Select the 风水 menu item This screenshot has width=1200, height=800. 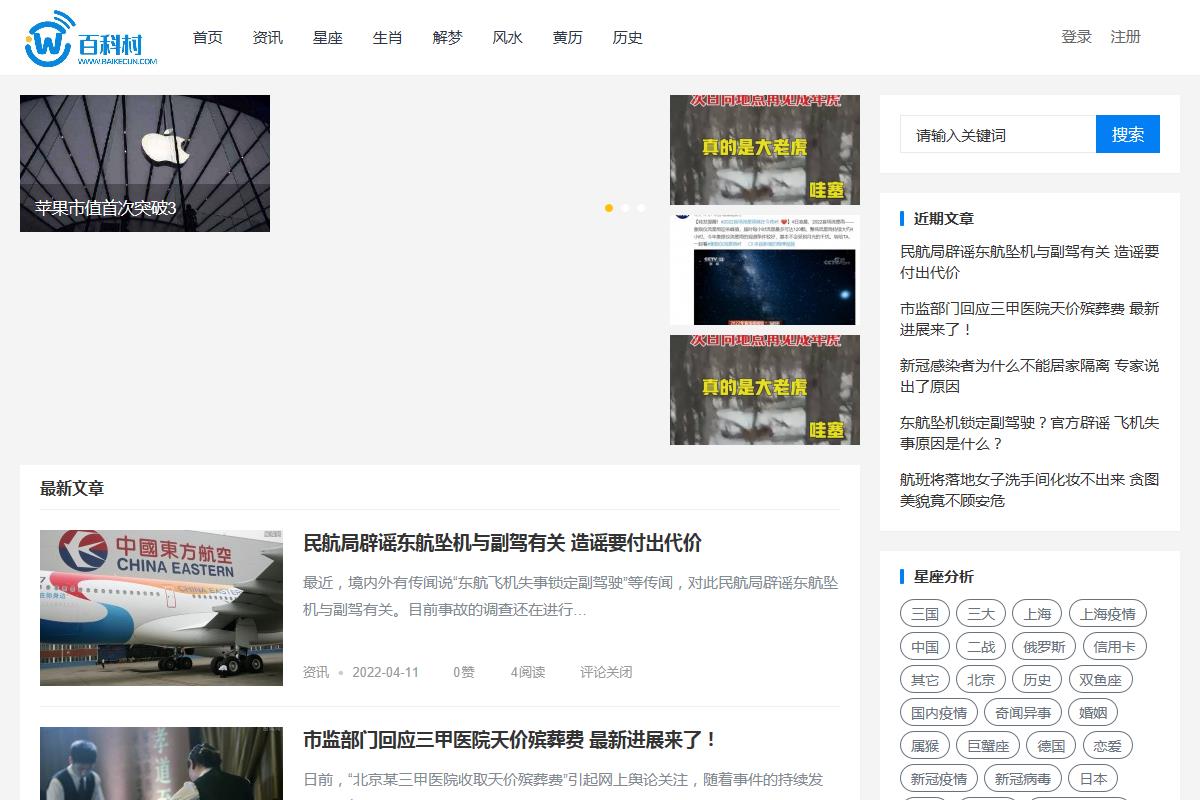coord(508,37)
